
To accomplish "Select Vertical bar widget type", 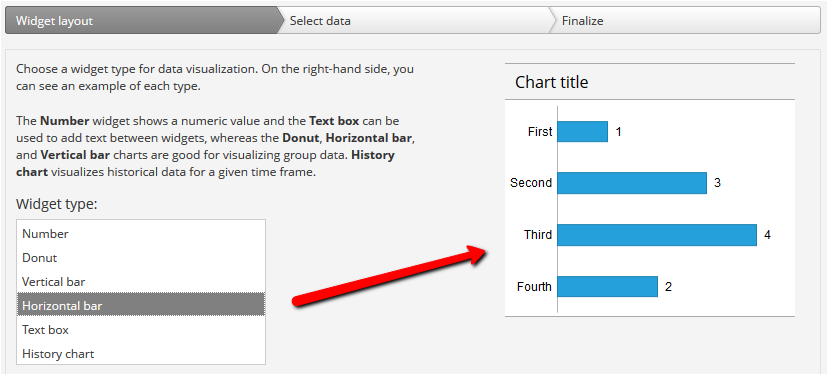I will click(x=141, y=282).
